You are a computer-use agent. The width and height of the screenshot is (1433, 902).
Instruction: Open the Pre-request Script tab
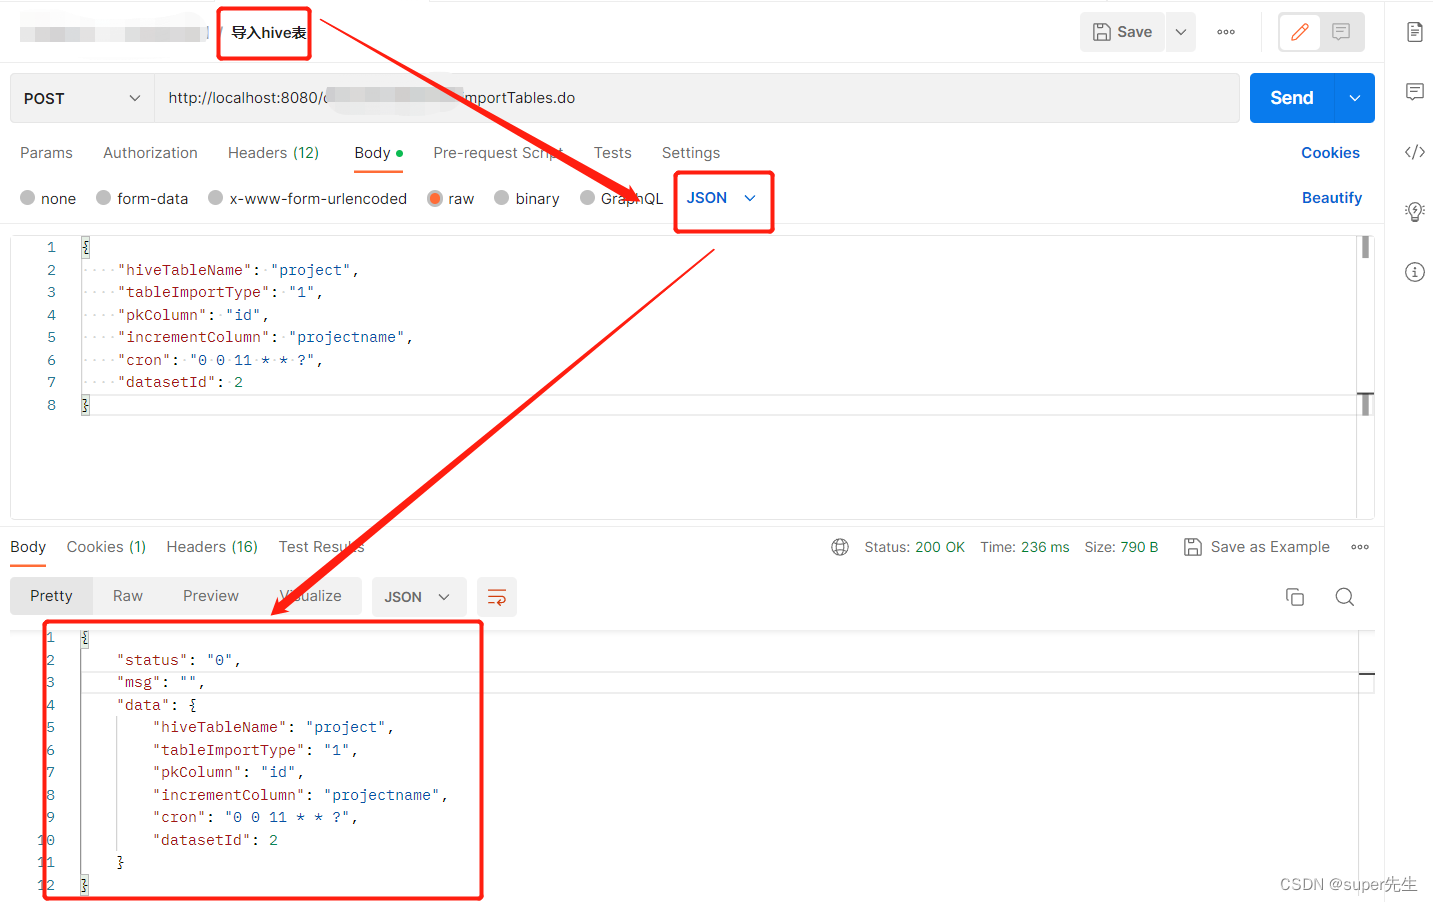(x=498, y=153)
